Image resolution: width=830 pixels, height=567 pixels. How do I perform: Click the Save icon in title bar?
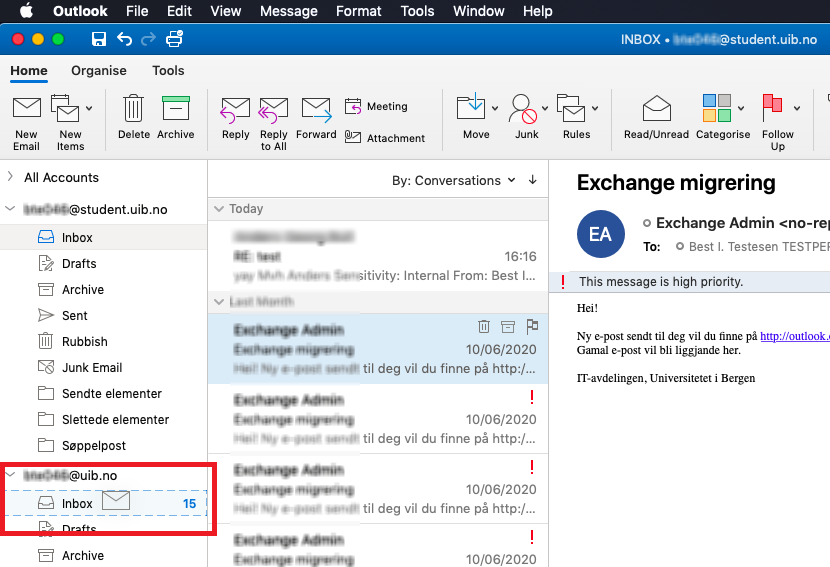coord(98,39)
